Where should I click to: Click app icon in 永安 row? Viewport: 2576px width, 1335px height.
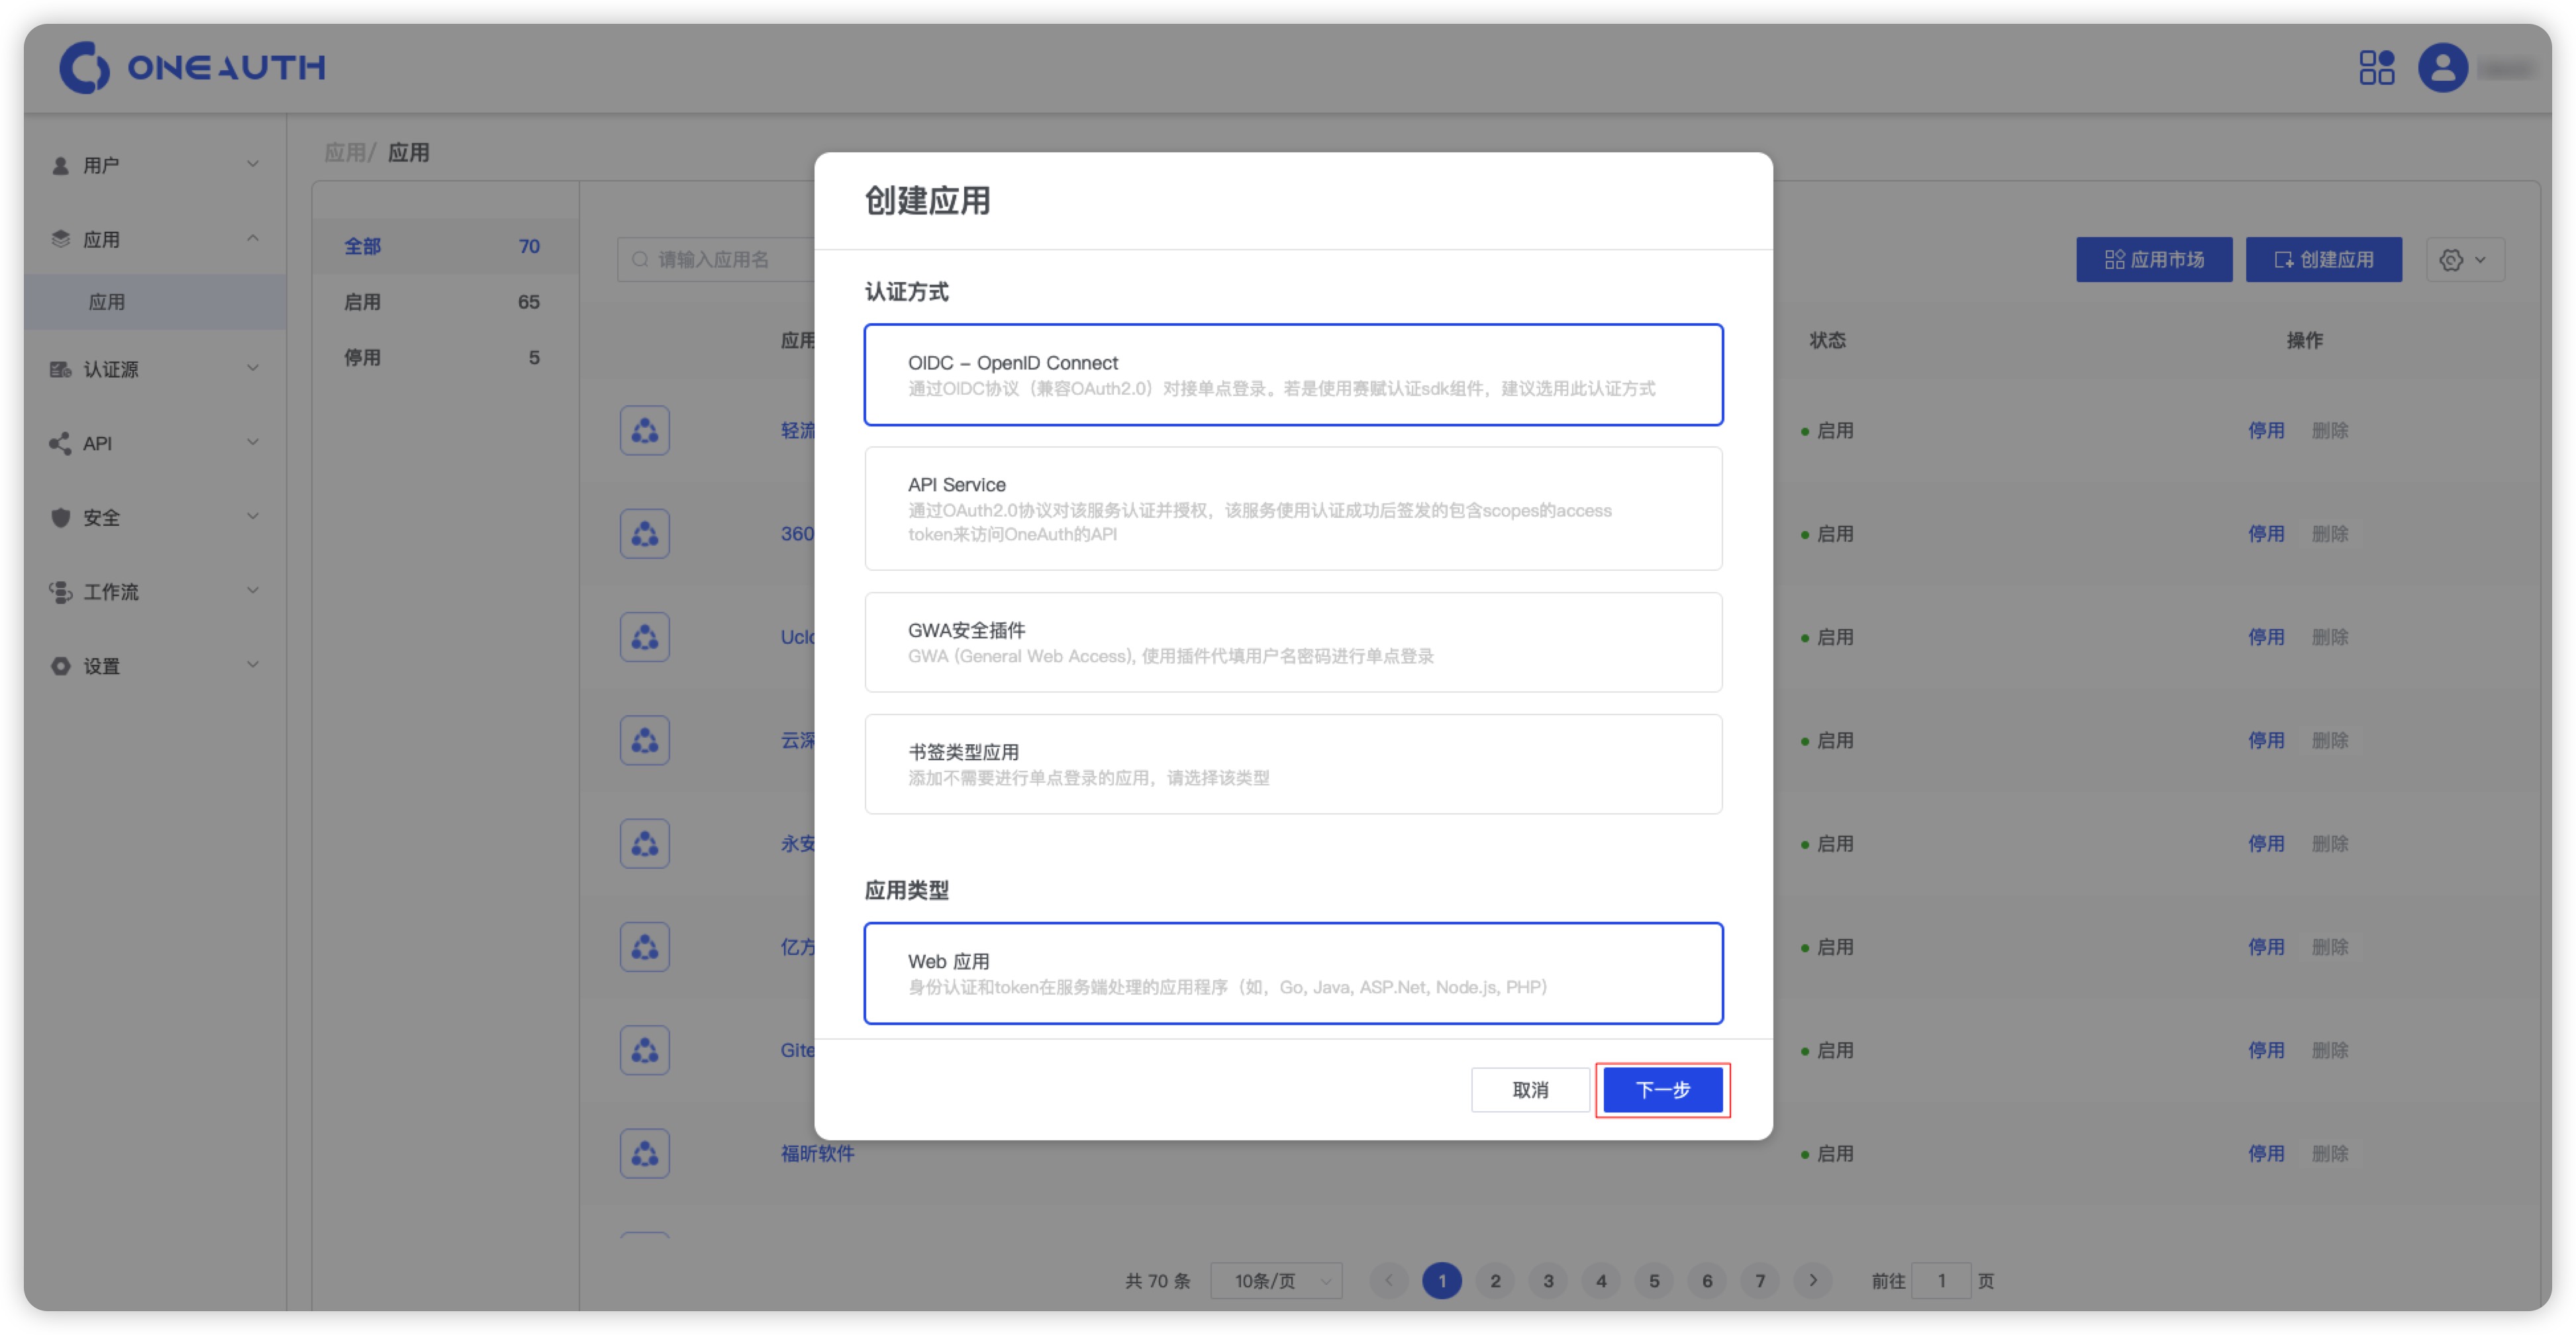pos(644,843)
